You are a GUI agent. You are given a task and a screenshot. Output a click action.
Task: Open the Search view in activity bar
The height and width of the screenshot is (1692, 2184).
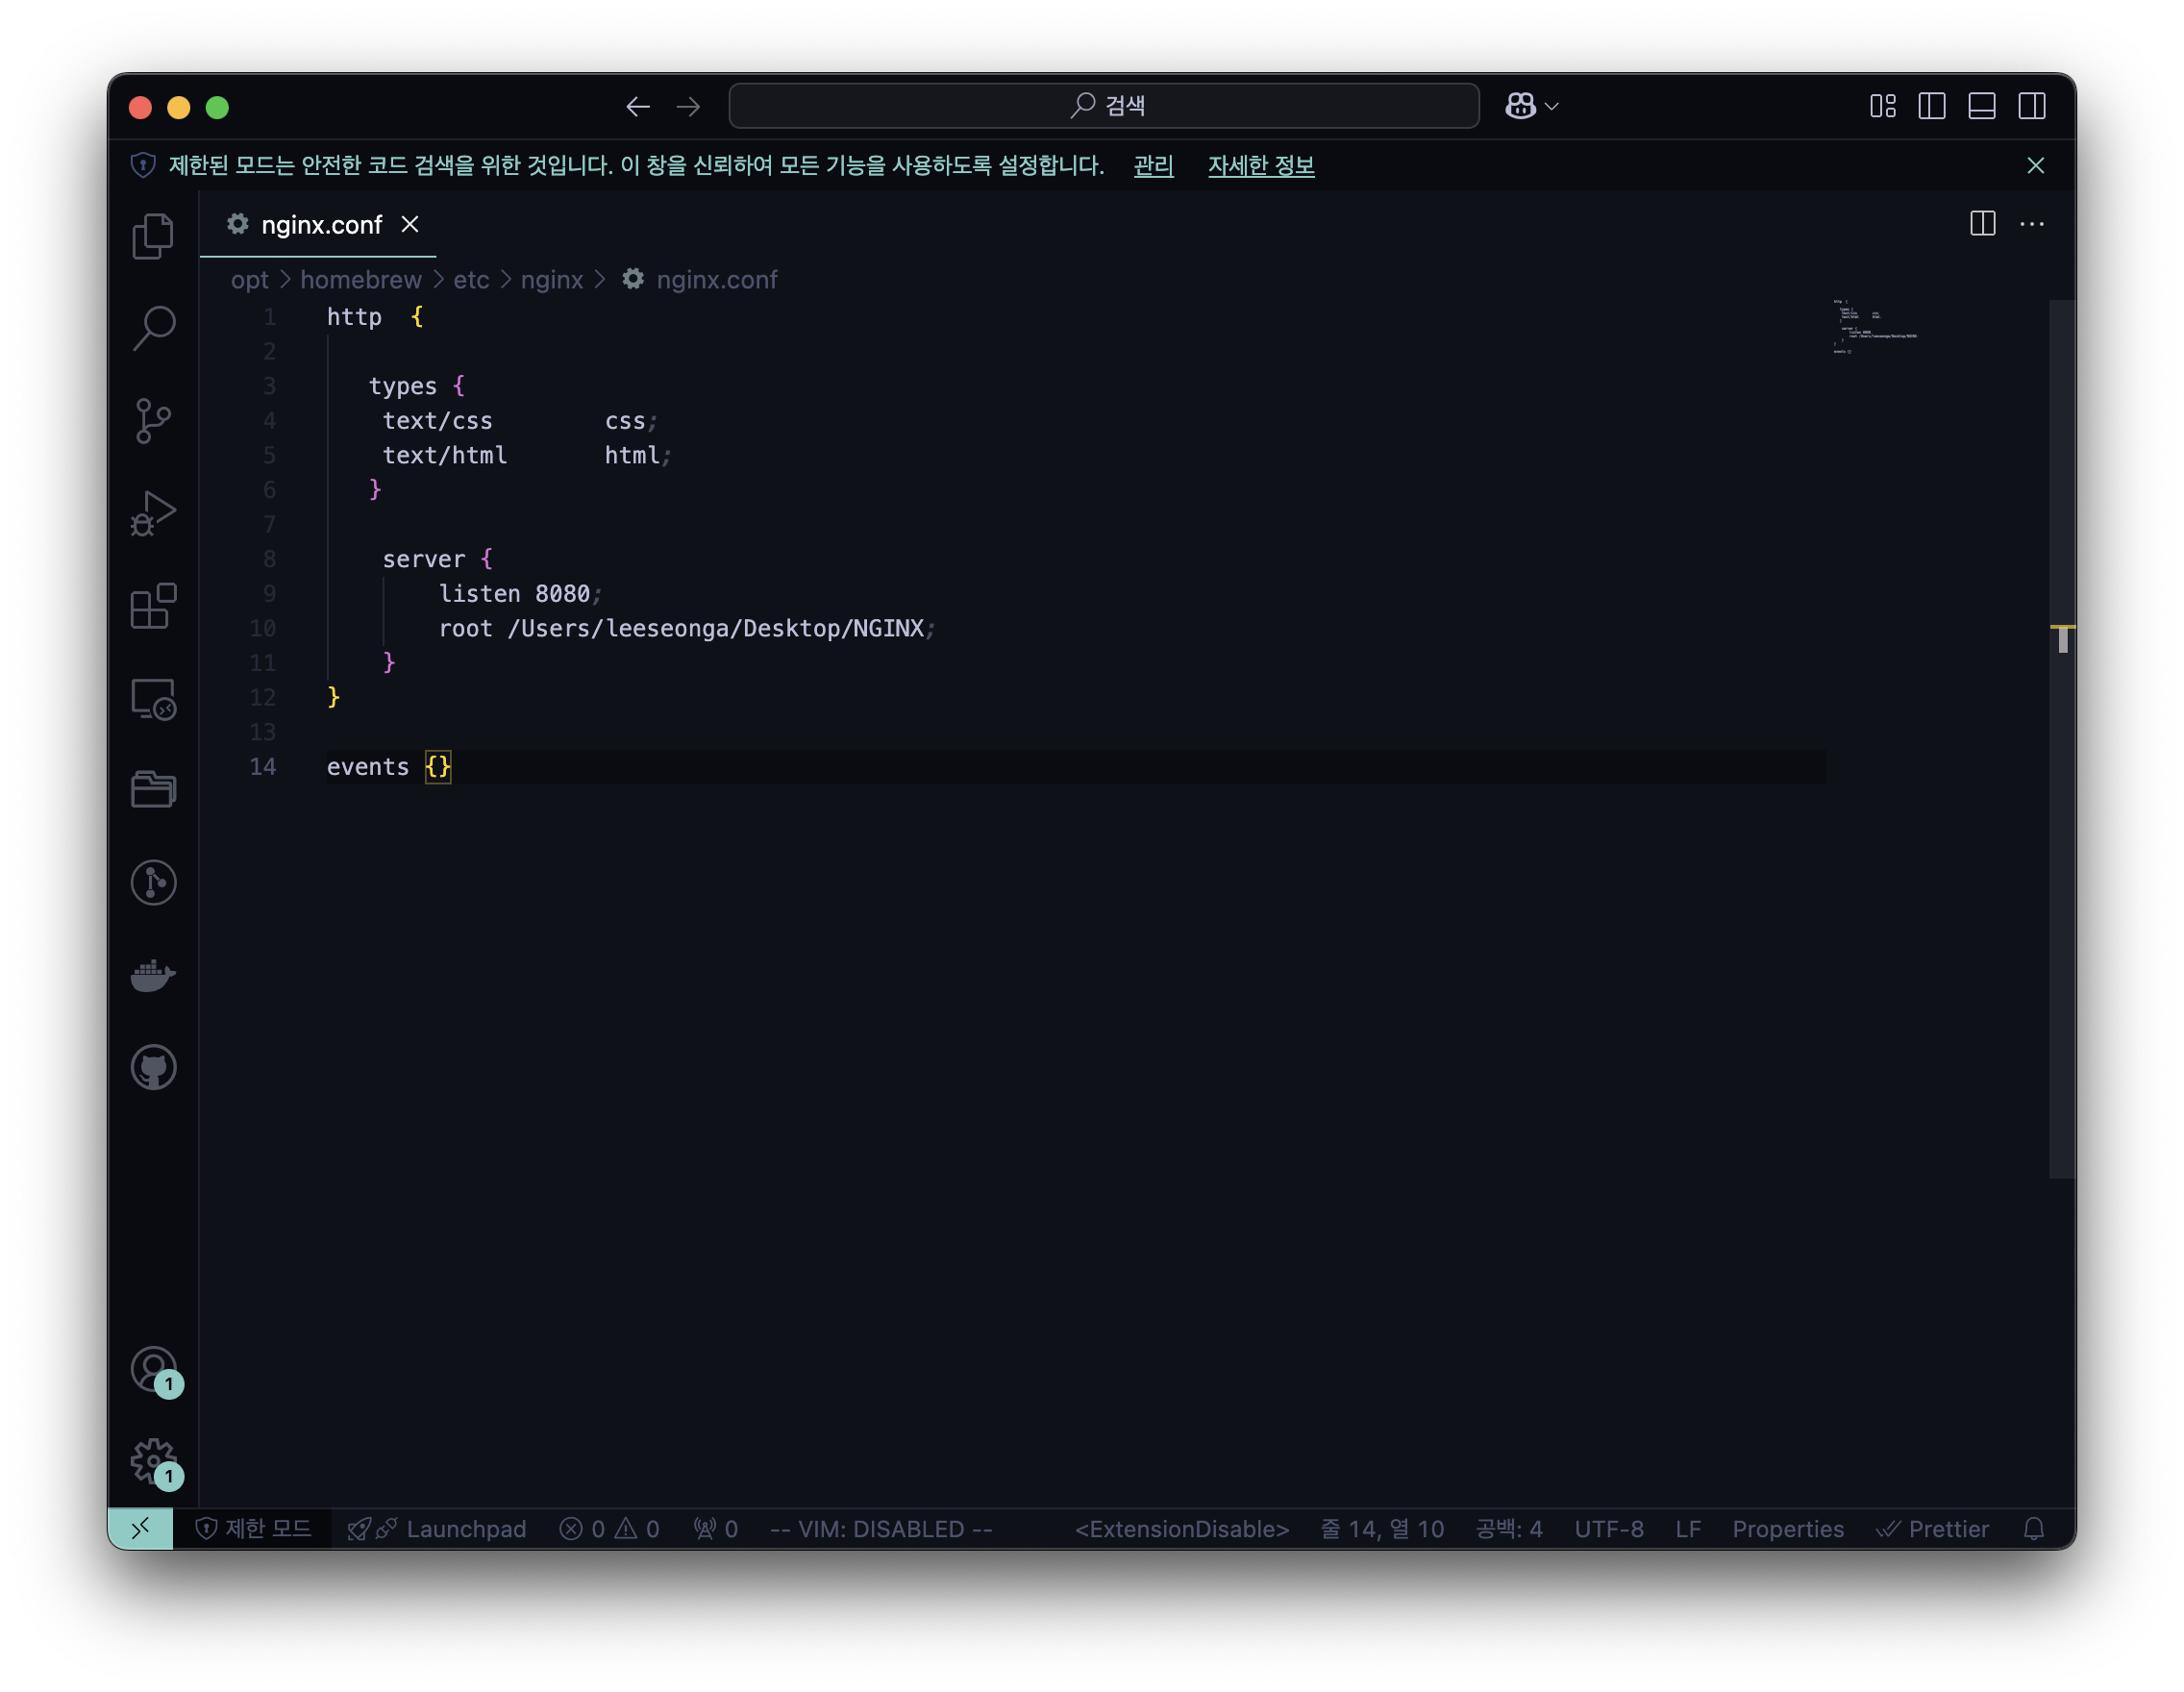pos(153,328)
